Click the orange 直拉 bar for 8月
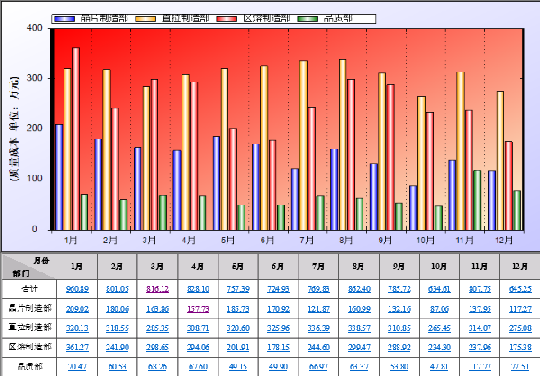Image resolution: width=540 pixels, height=376 pixels. (x=342, y=145)
